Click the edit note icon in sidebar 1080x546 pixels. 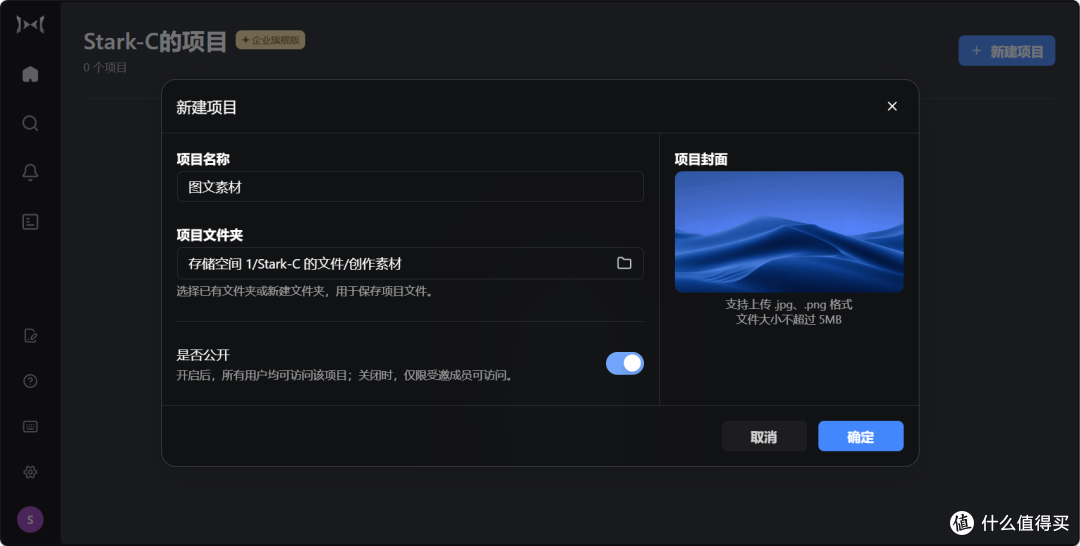click(30, 336)
